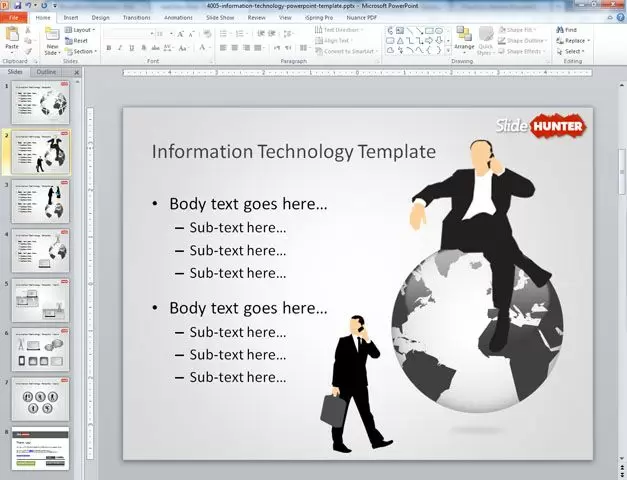Click the Format Painter brush icon

pos(30,52)
